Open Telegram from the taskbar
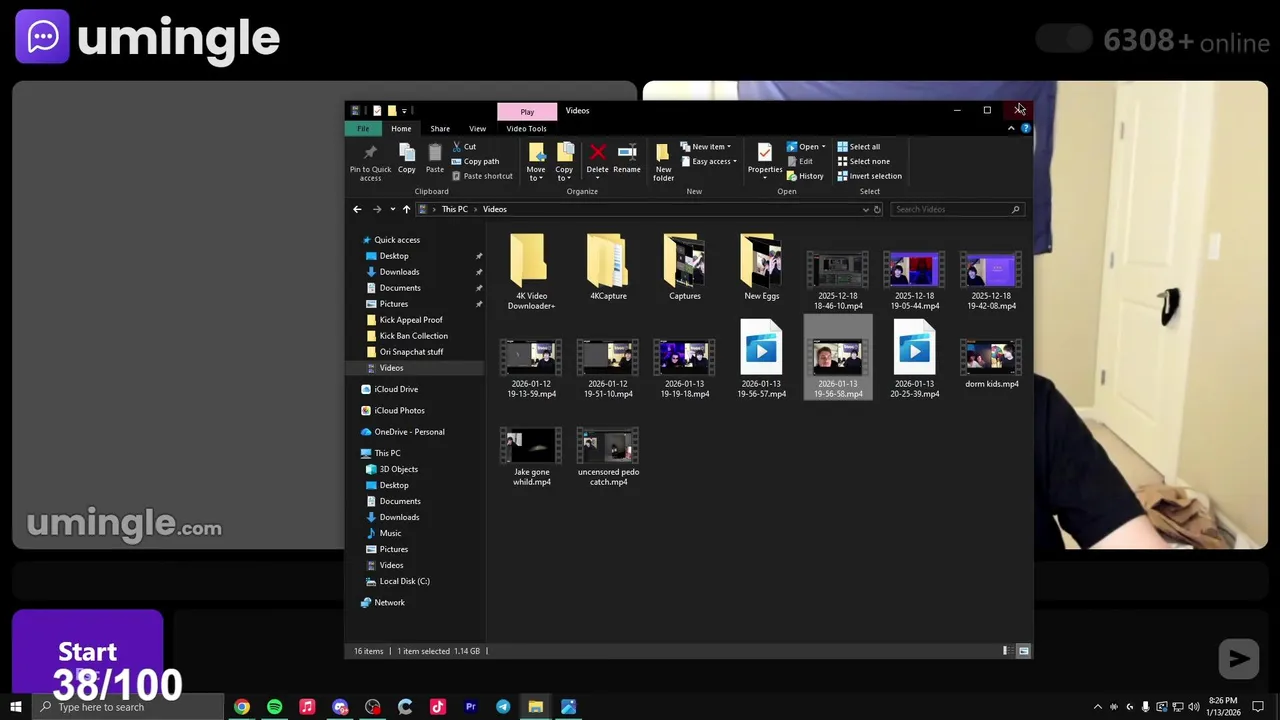Screen dimensions: 1280x720 [503, 707]
